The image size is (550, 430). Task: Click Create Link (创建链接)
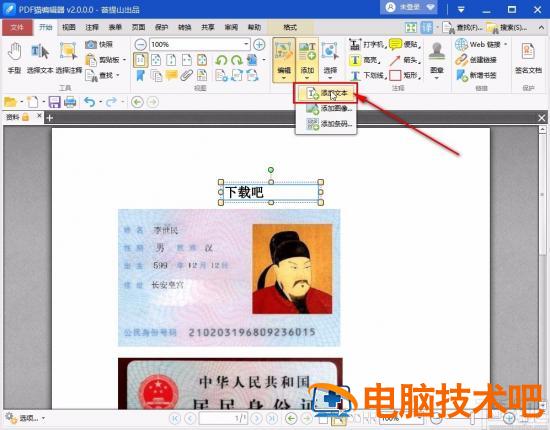pos(476,60)
